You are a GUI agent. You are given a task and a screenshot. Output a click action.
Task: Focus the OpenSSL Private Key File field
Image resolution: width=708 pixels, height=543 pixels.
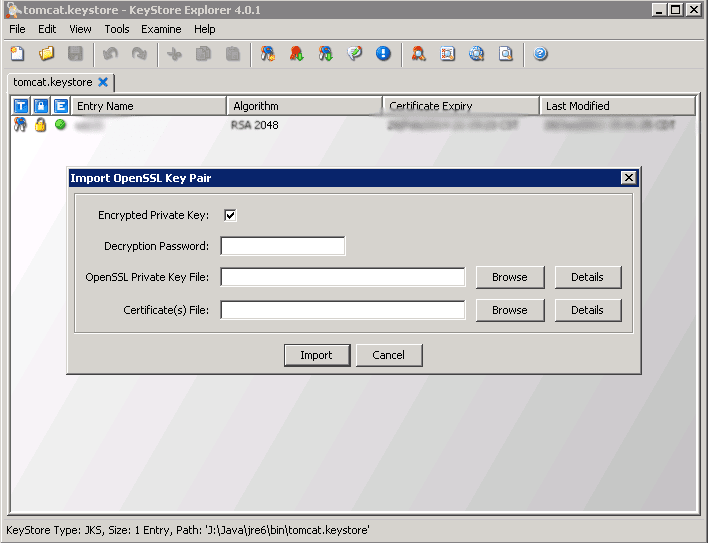(x=343, y=277)
